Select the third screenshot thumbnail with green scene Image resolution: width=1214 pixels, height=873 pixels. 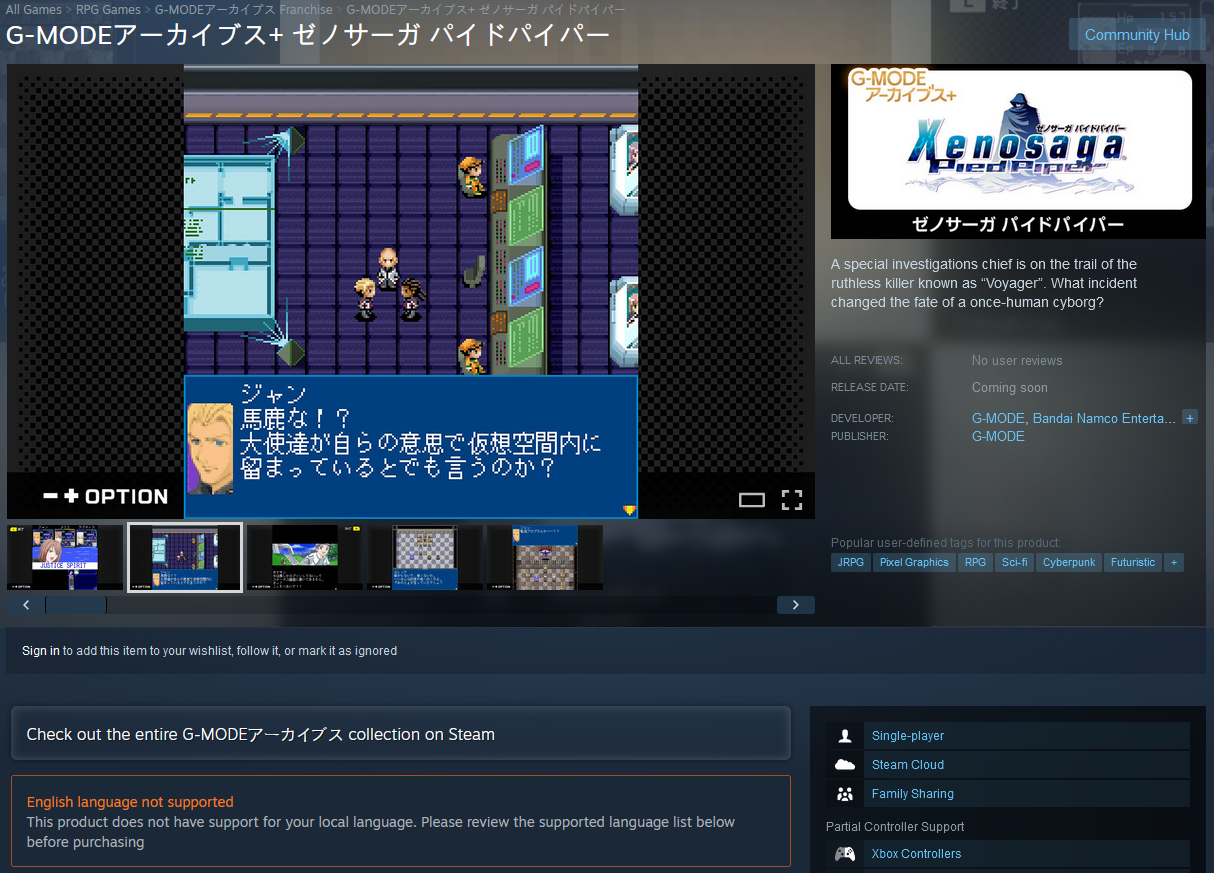(x=304, y=557)
